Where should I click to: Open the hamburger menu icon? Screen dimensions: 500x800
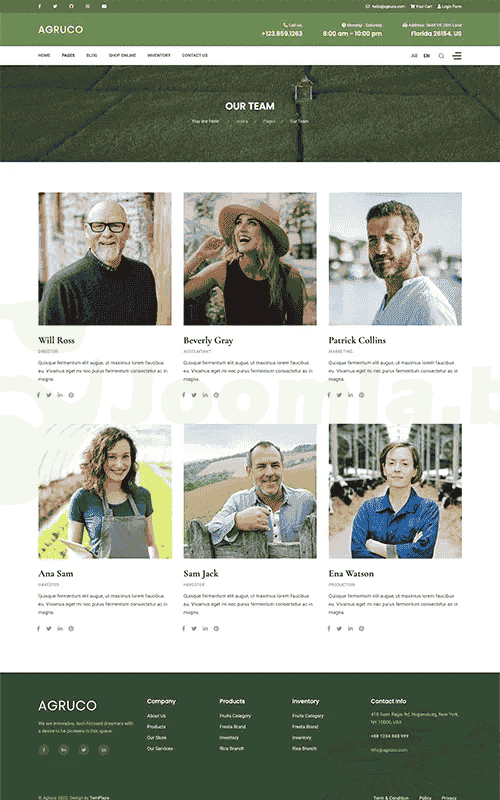(x=457, y=56)
